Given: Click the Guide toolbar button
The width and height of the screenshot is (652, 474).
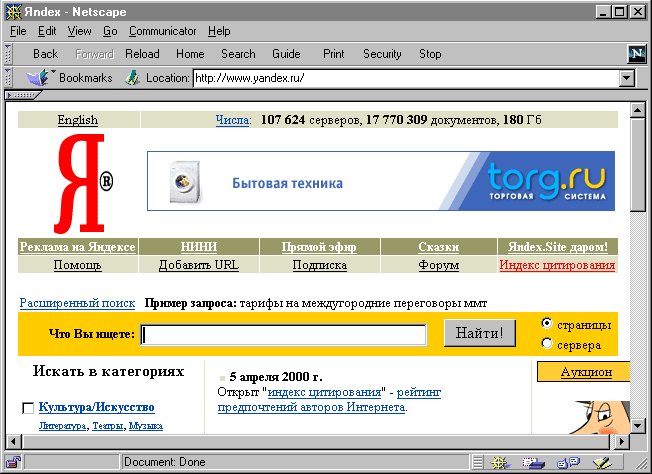Looking at the screenshot, I should click(286, 54).
